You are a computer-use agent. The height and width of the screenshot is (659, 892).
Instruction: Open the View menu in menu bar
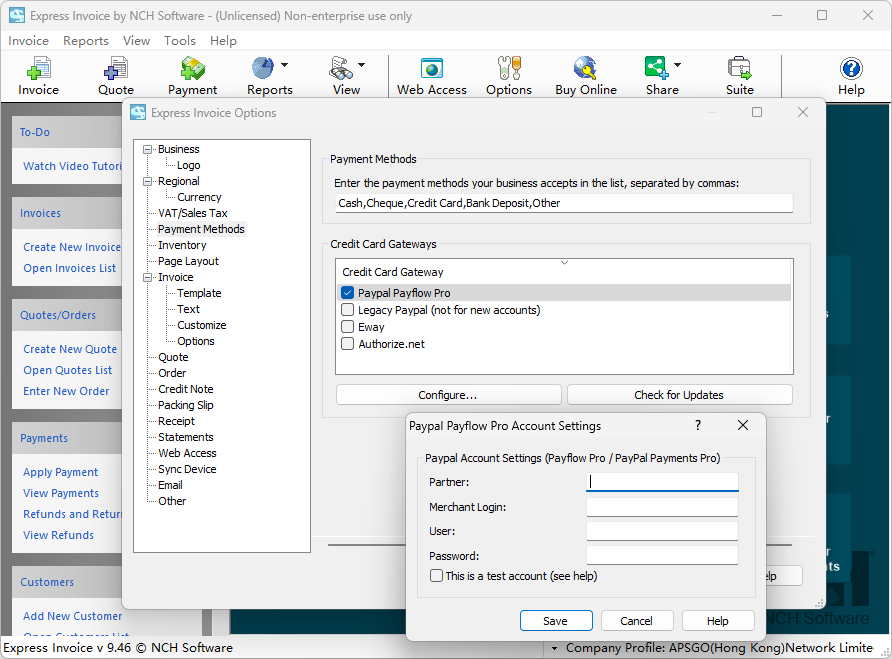coord(137,41)
